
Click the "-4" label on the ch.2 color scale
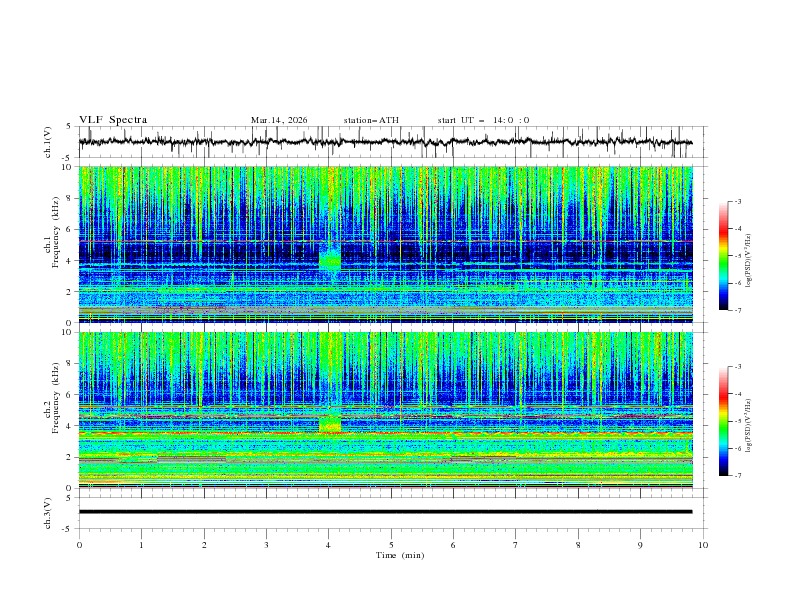(737, 394)
